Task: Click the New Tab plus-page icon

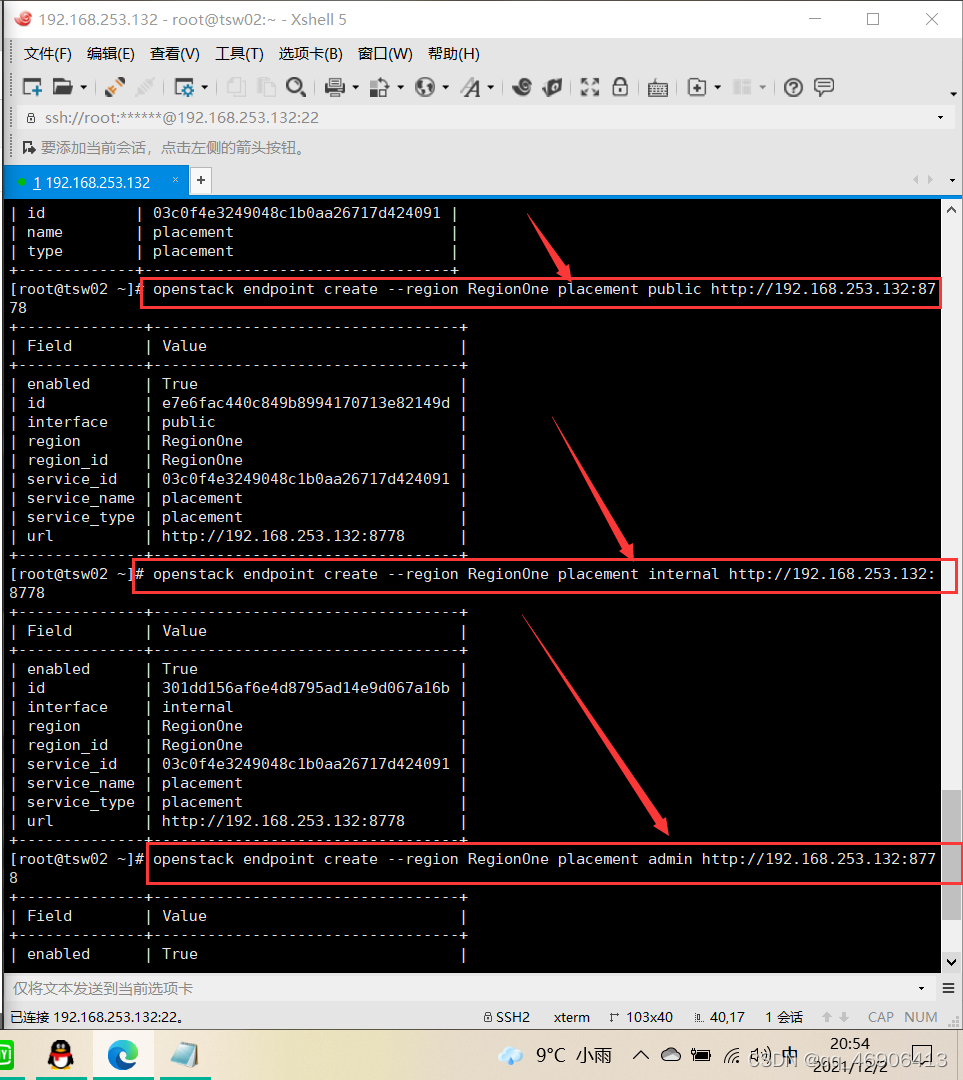Action: pyautogui.click(x=697, y=87)
